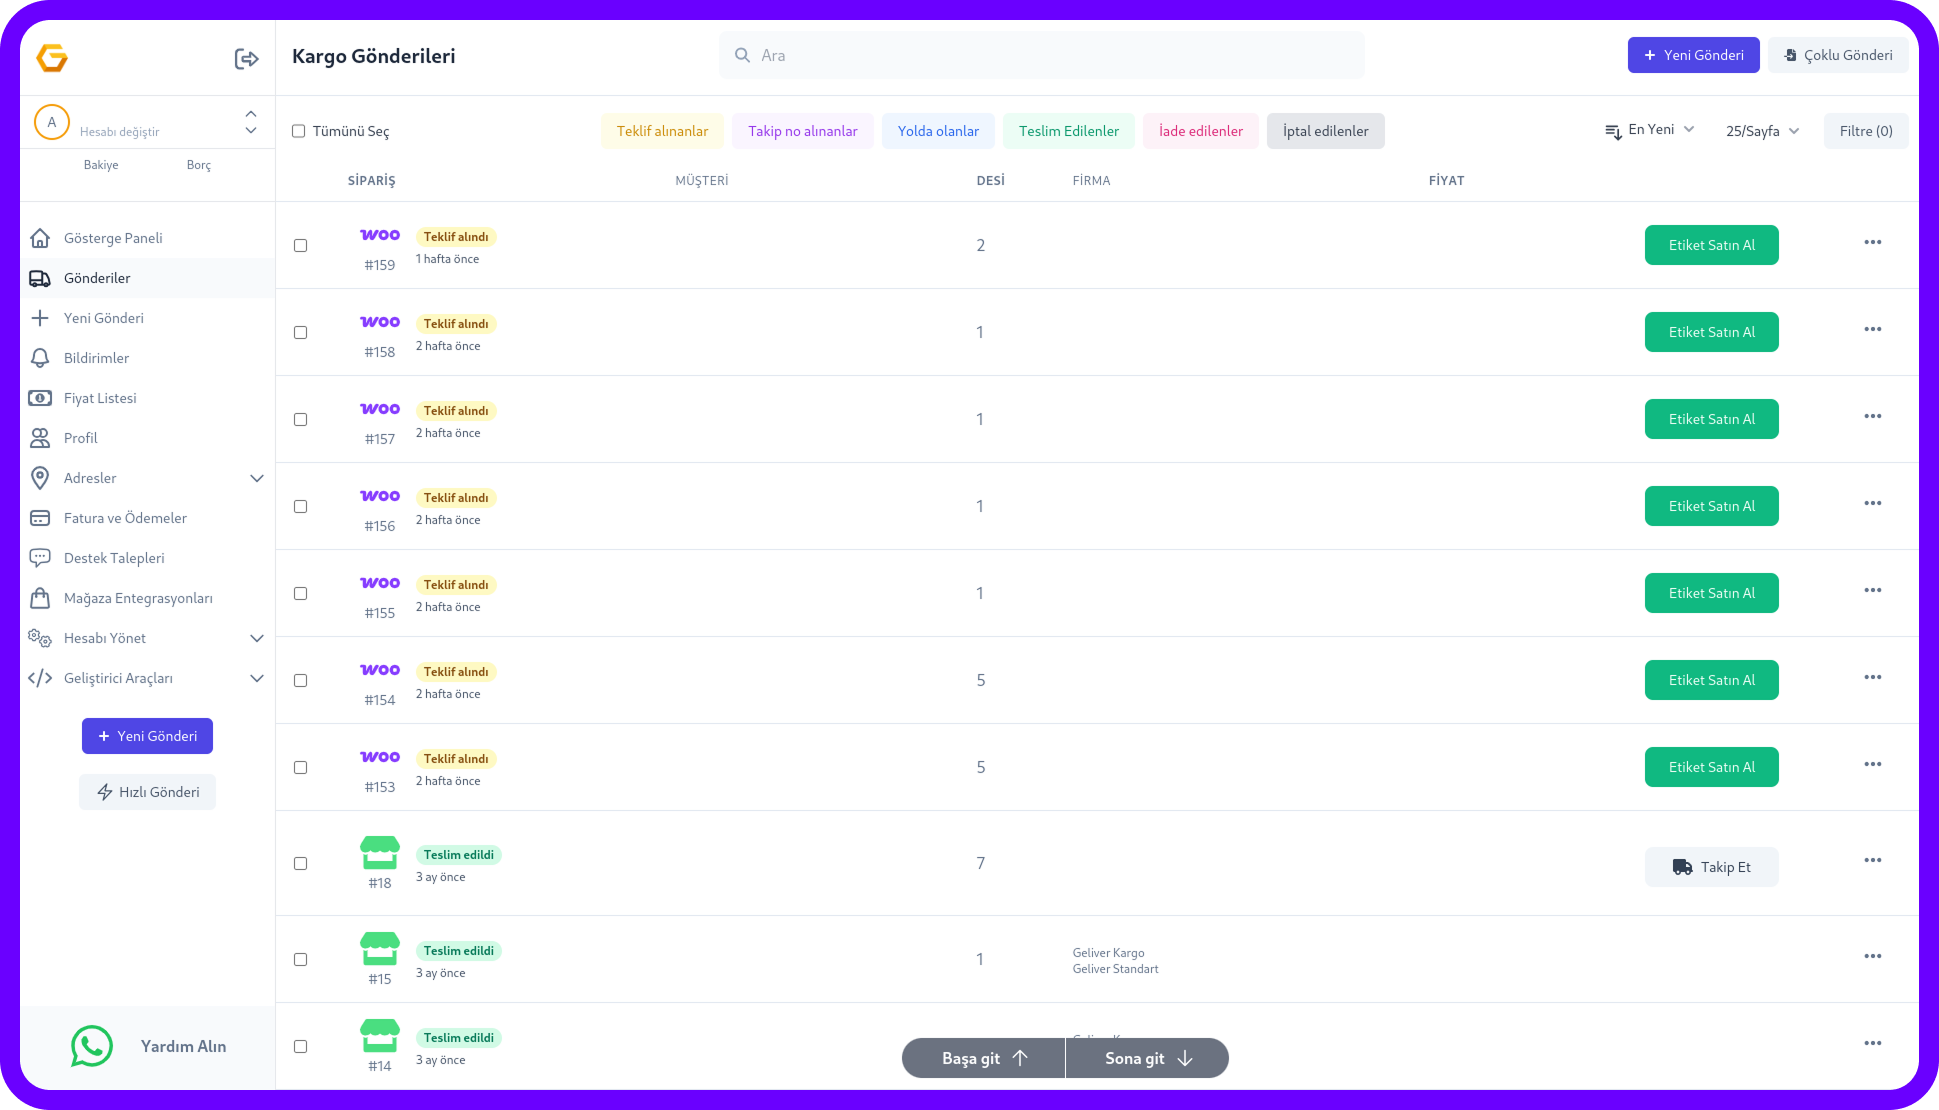Click three-dot menu for order #159

tap(1872, 243)
